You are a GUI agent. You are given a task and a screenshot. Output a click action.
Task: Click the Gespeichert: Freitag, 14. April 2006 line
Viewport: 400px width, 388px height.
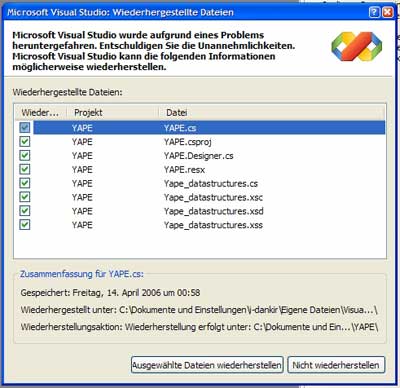(110, 293)
